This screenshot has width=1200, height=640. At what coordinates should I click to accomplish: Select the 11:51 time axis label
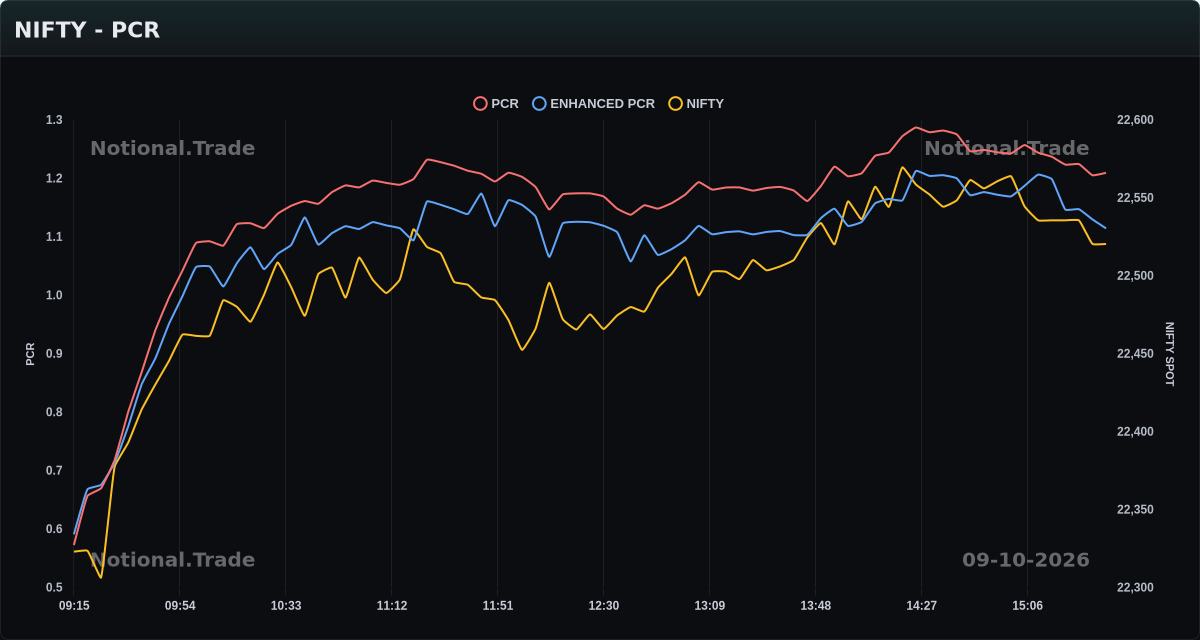tap(498, 606)
